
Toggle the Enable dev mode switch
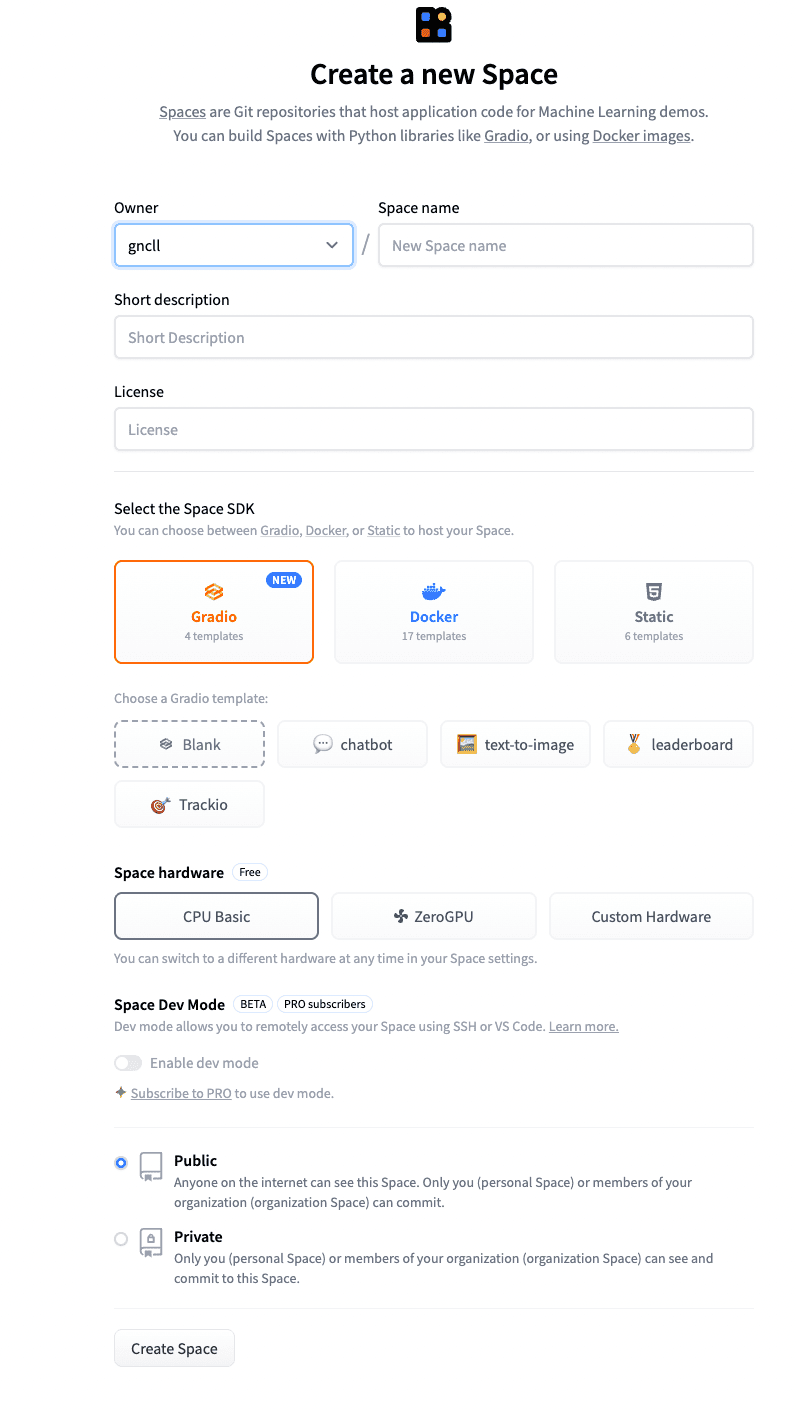click(128, 1063)
